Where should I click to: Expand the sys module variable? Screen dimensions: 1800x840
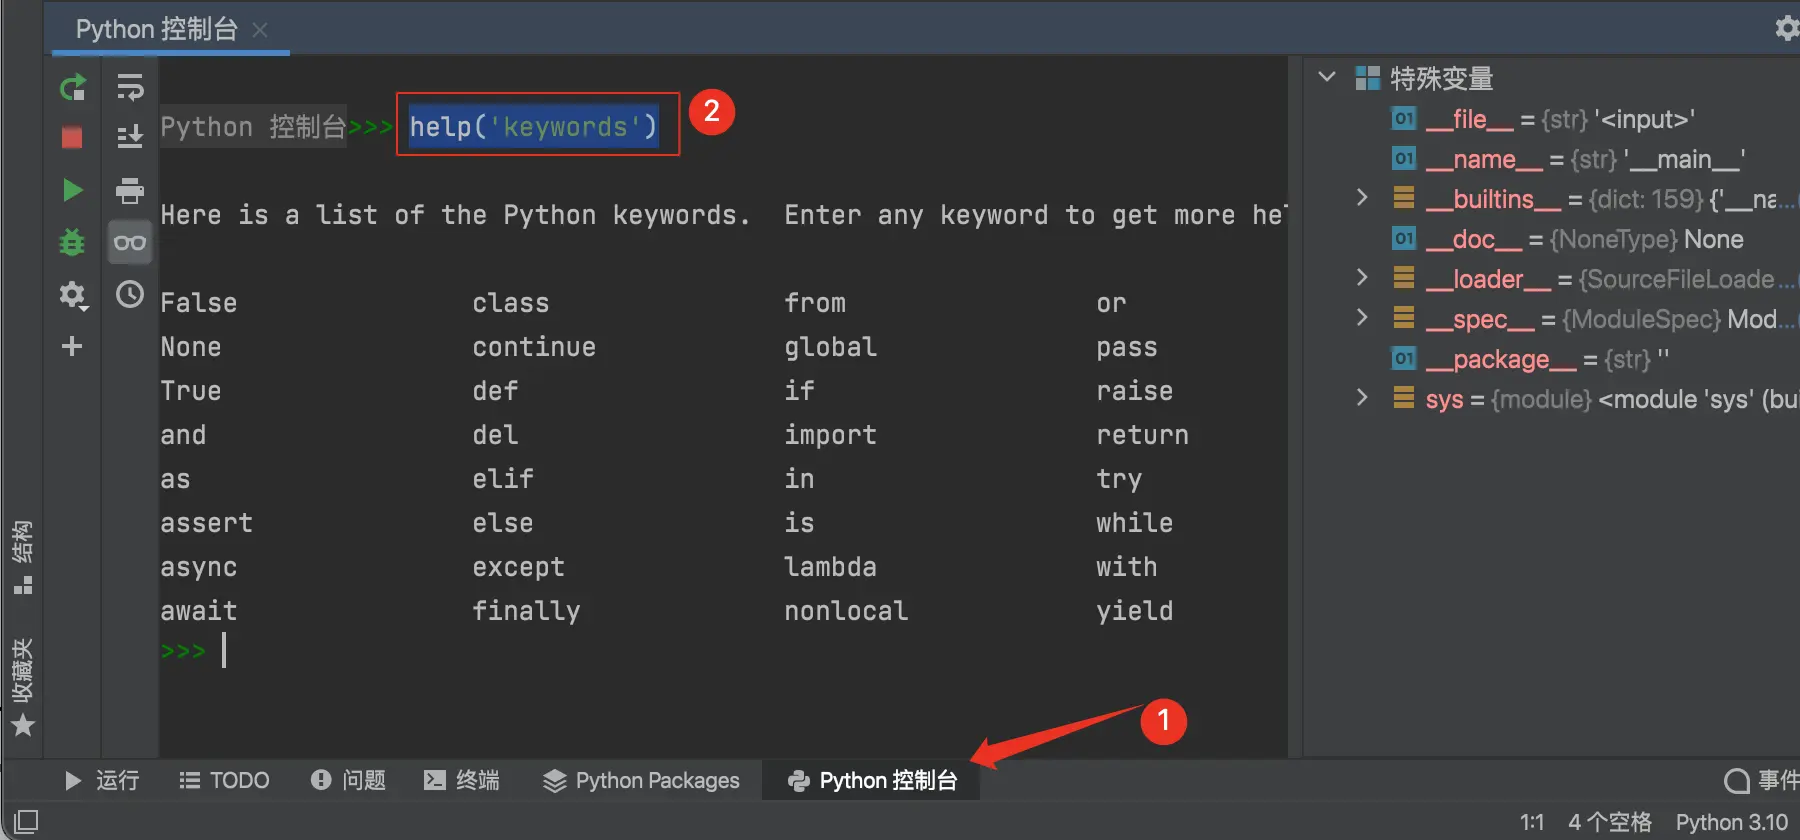tap(1362, 398)
